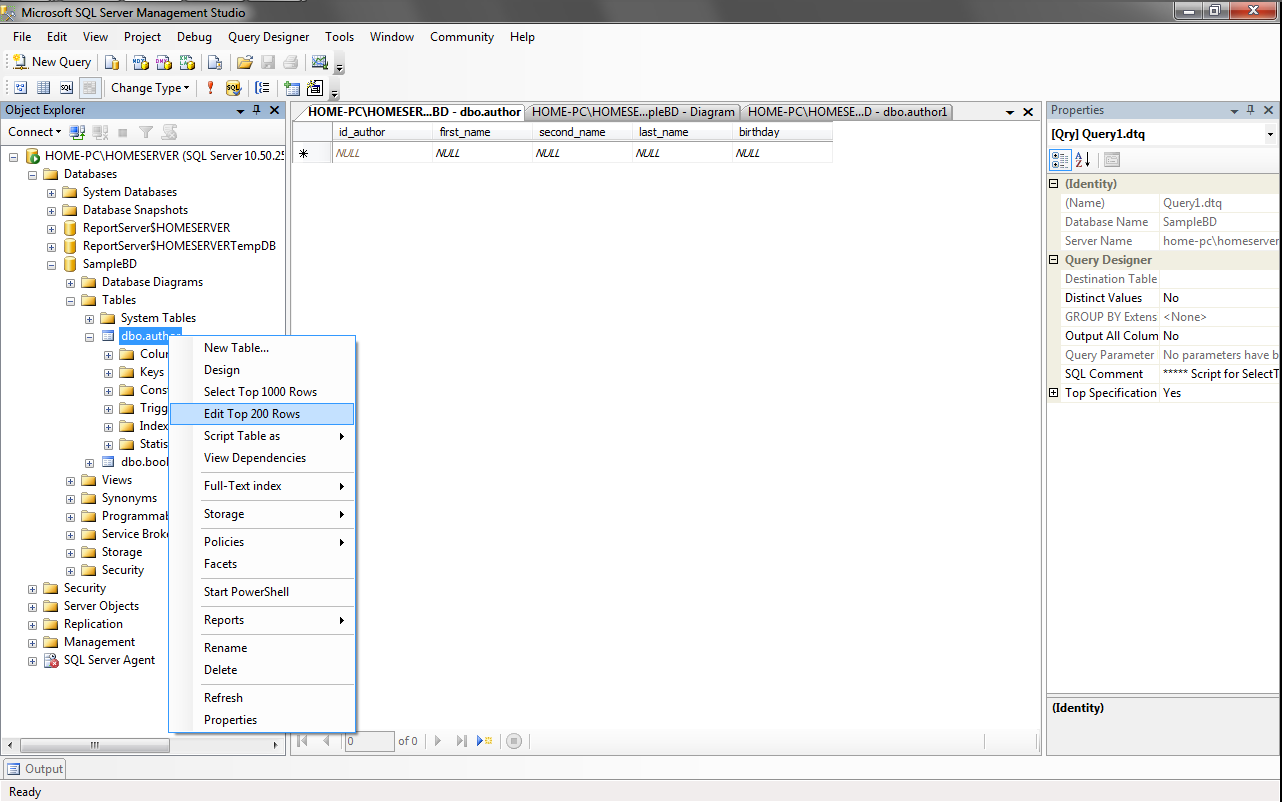Open the Connect dropdown in Object Explorer

coord(34,132)
